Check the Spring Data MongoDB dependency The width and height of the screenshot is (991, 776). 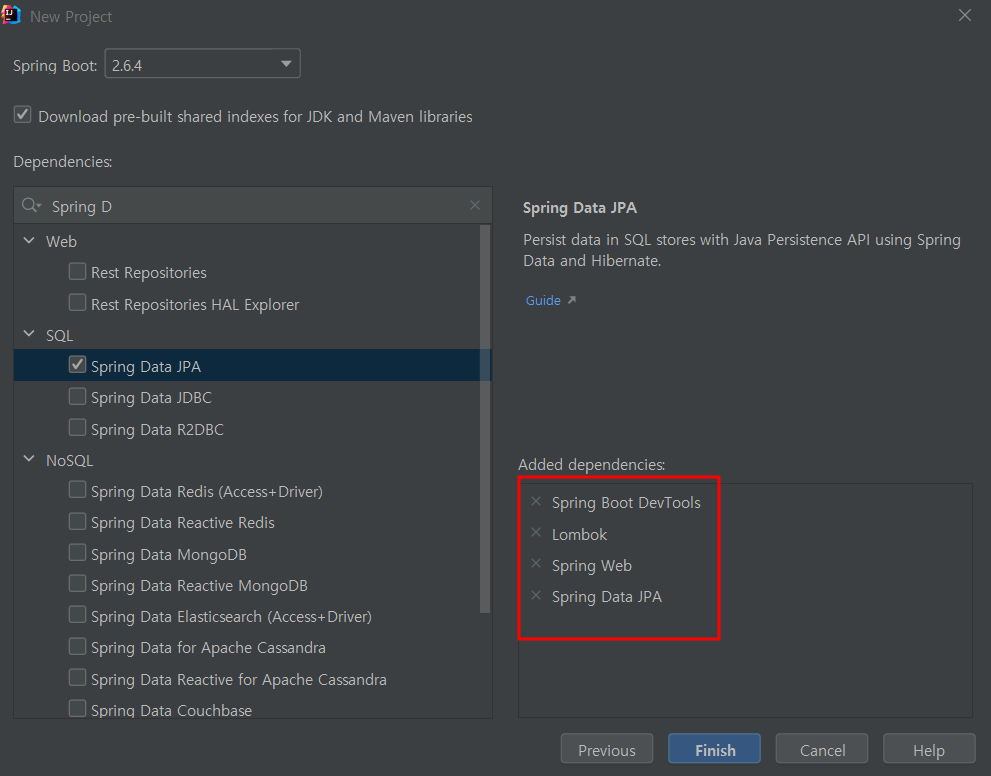tap(77, 553)
